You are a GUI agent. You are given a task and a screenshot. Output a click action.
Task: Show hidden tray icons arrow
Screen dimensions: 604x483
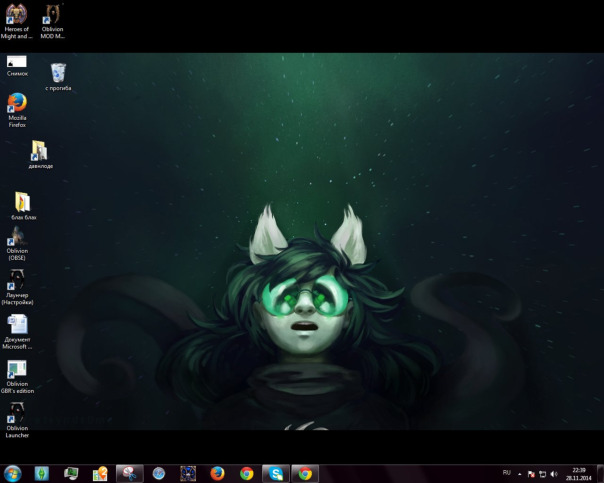[520, 474]
